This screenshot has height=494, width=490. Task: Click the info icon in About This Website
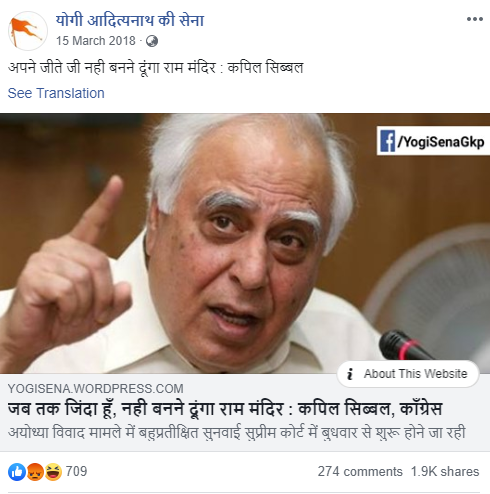[350, 374]
